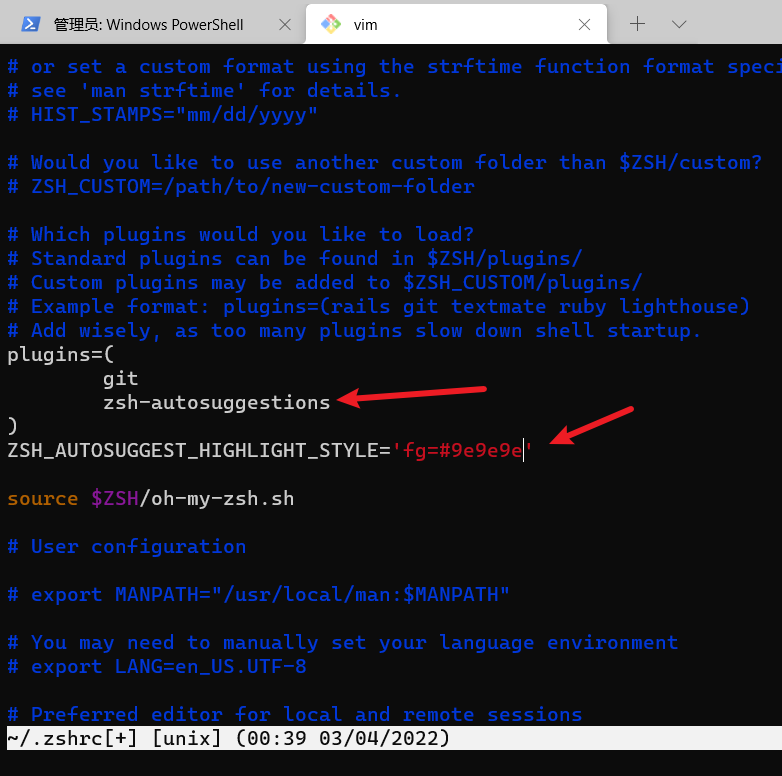Click the 'export LANG=en_US.UTF-8' comment
Screen dimensions: 782x776
pos(157,666)
